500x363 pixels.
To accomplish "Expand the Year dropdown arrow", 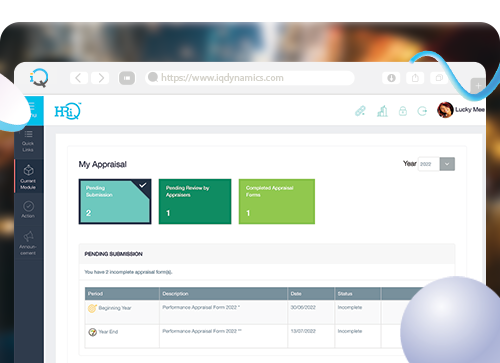I will 447,164.
